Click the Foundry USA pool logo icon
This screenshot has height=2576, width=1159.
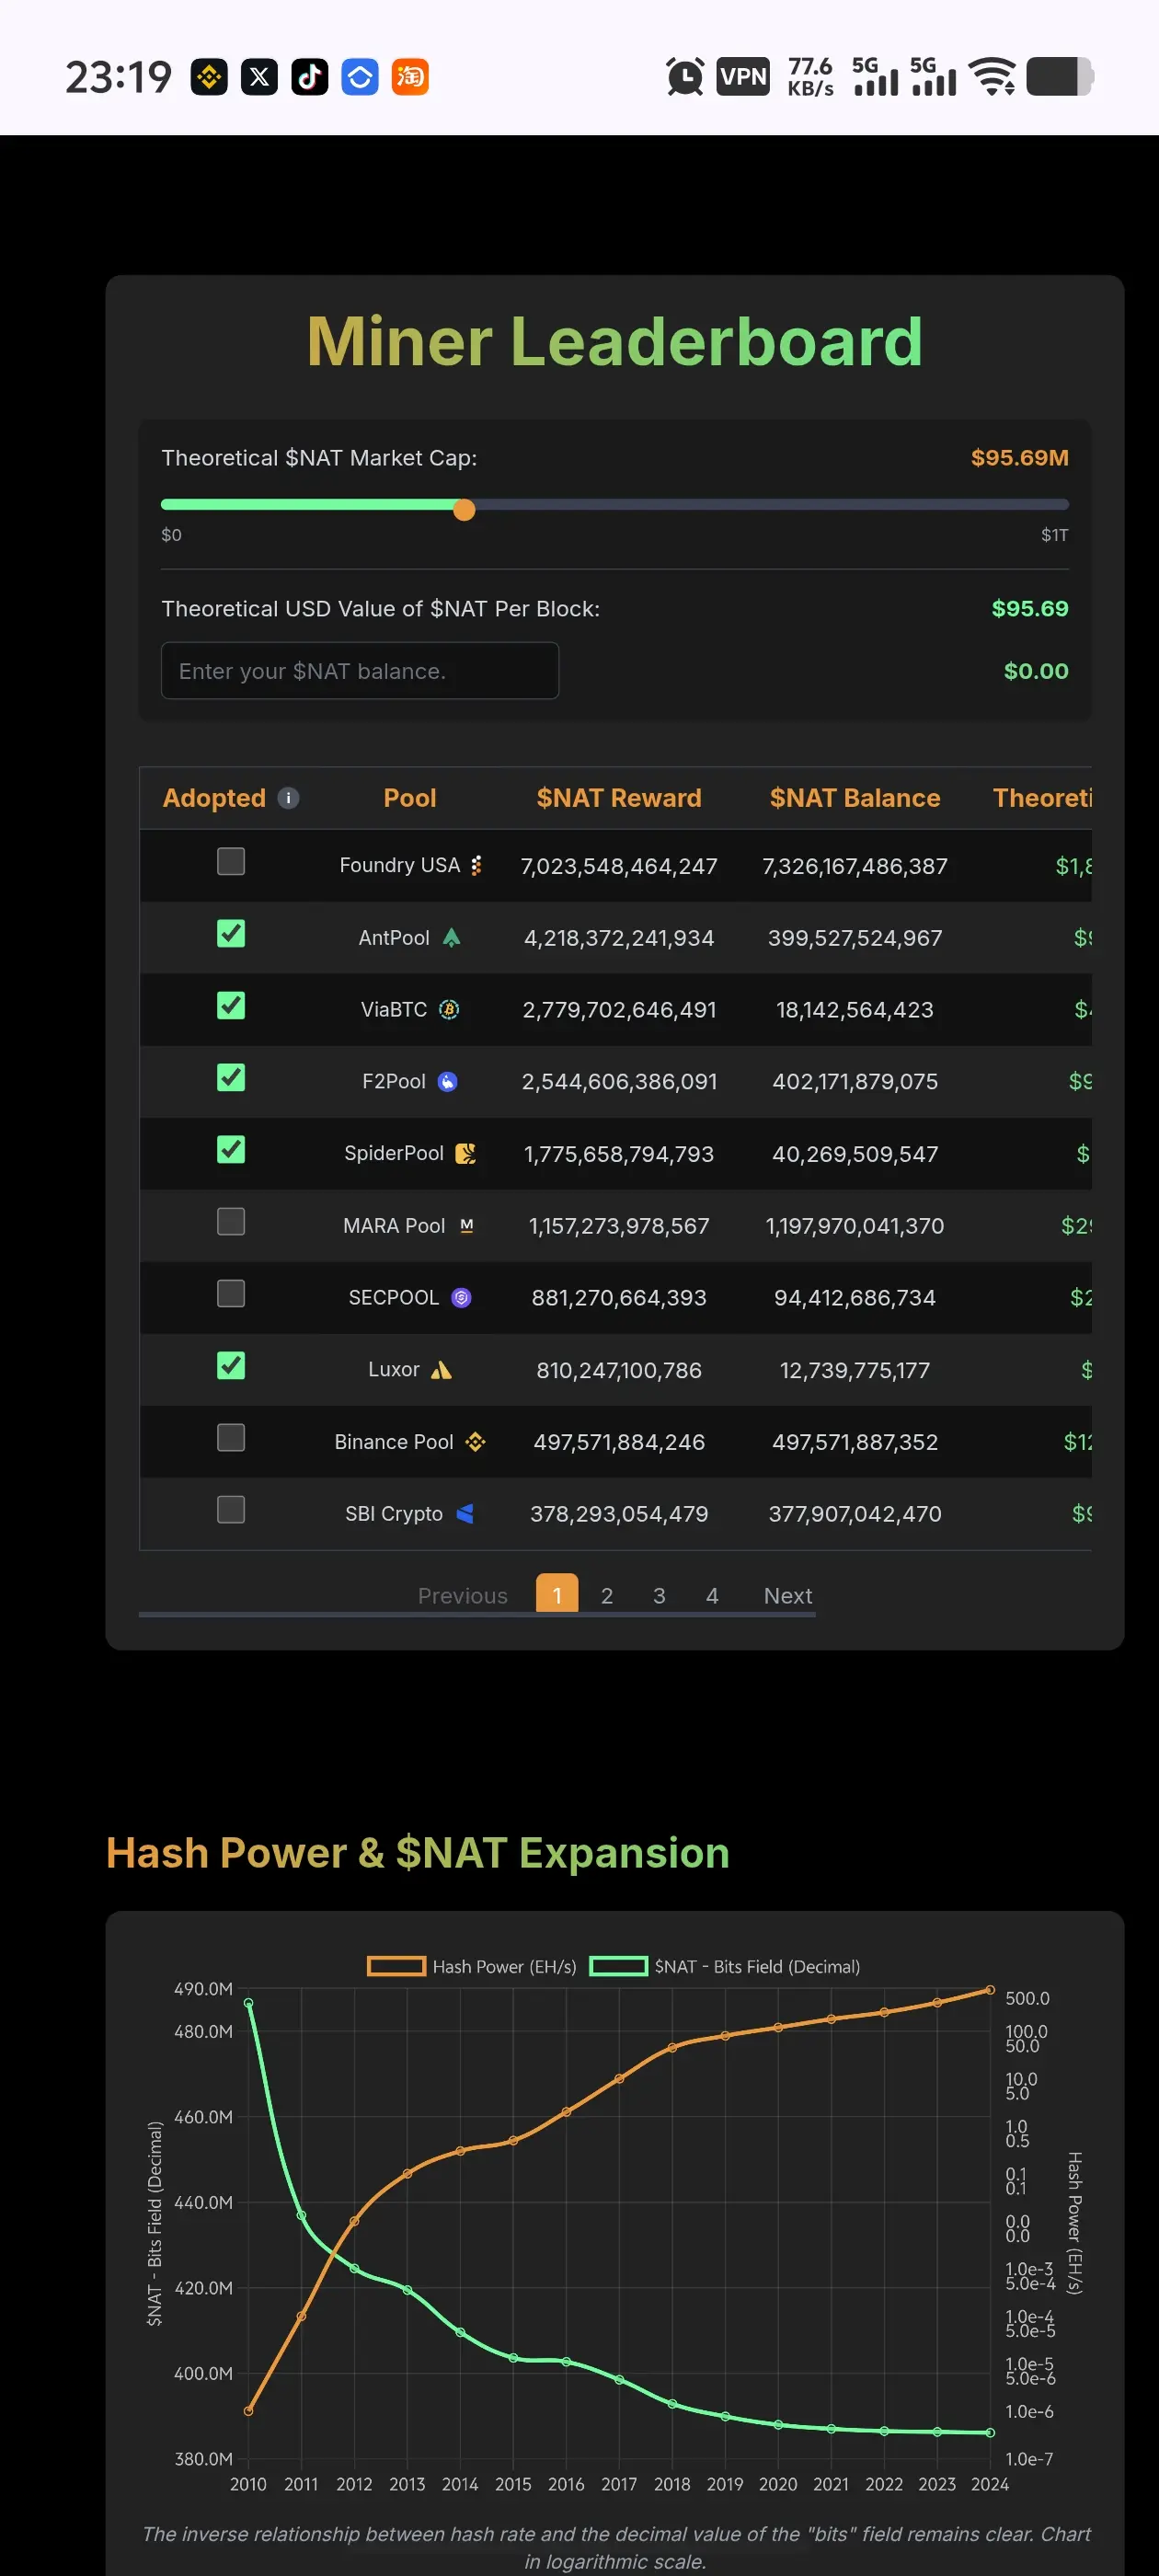click(476, 865)
